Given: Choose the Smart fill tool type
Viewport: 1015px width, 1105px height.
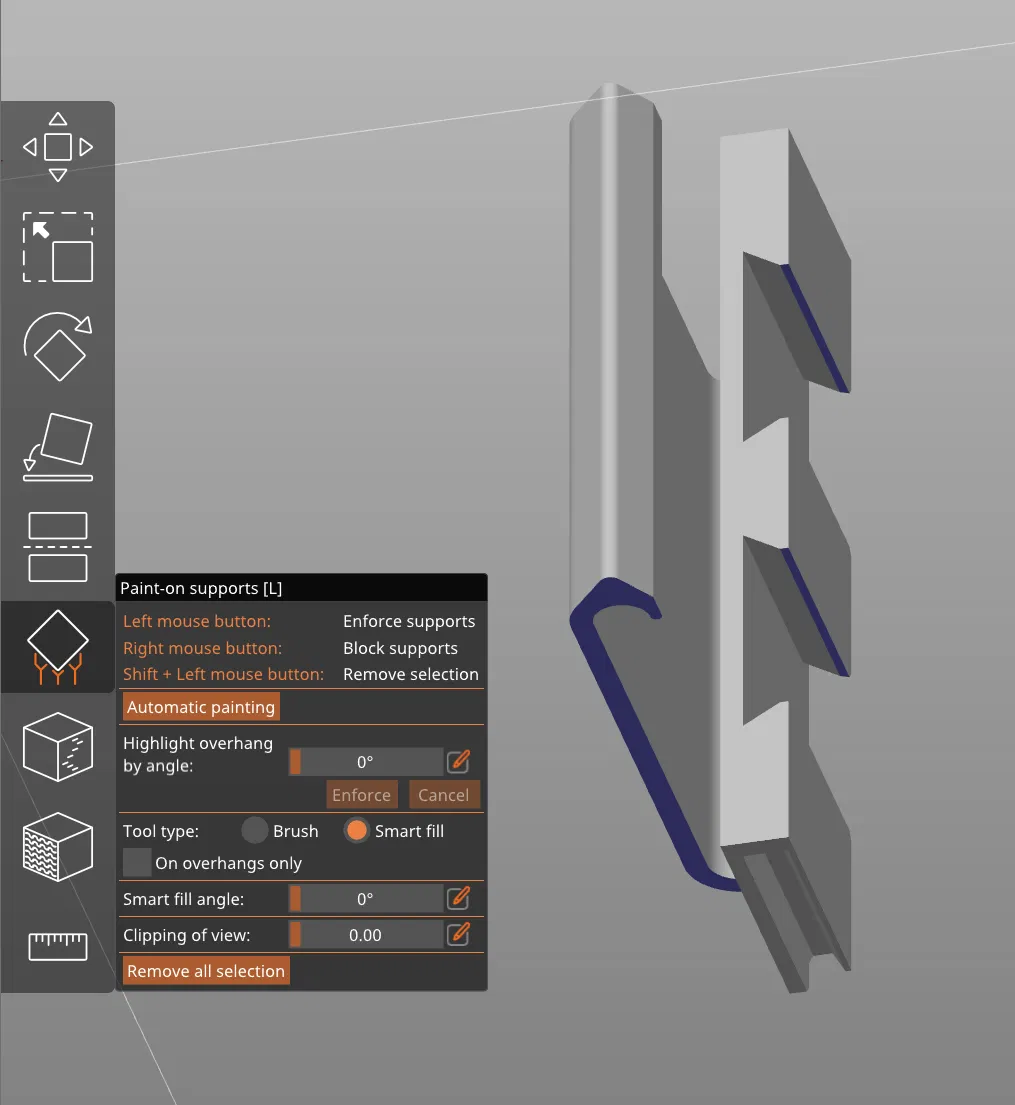Looking at the screenshot, I should (x=357, y=831).
